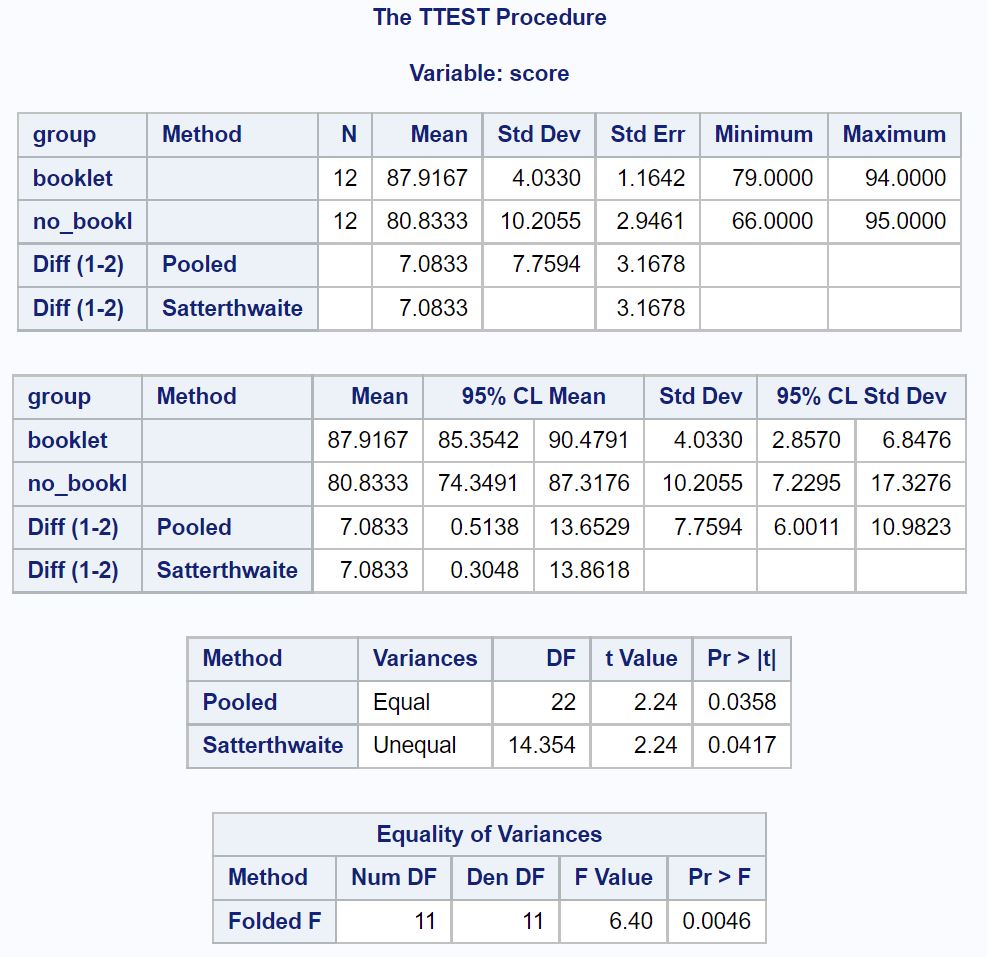Select the 'N' column header
This screenshot has width=987, height=957.
(349, 134)
